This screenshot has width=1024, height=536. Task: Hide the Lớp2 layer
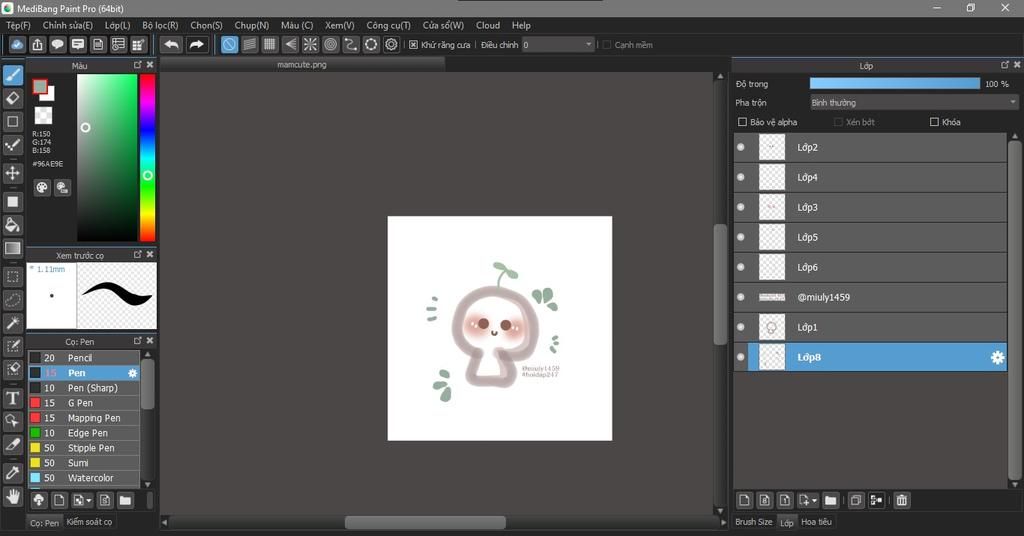(x=741, y=147)
